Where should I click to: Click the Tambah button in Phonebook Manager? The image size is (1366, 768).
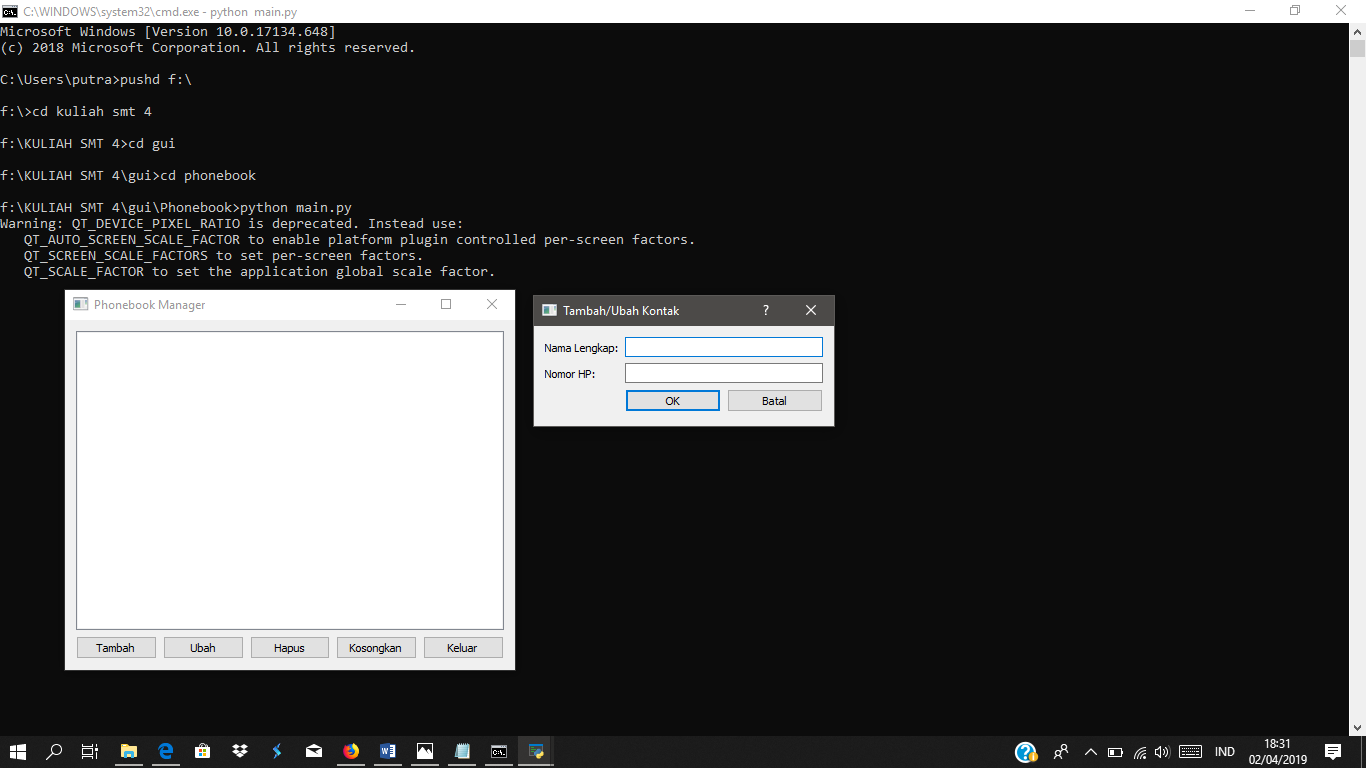click(x=116, y=647)
